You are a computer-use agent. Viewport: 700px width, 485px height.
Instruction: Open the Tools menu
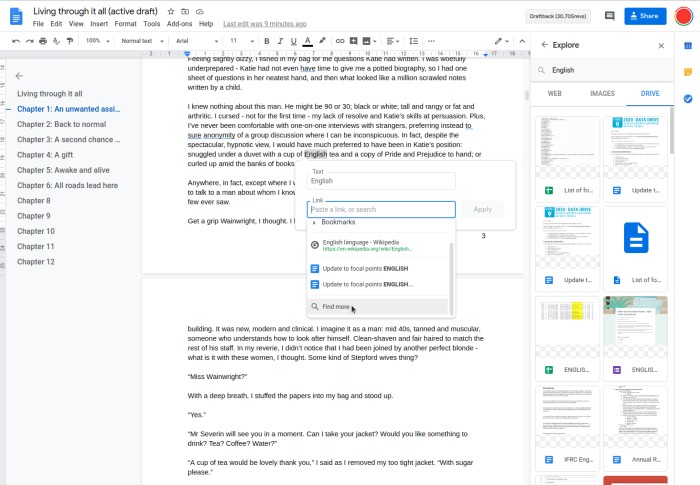[152, 24]
